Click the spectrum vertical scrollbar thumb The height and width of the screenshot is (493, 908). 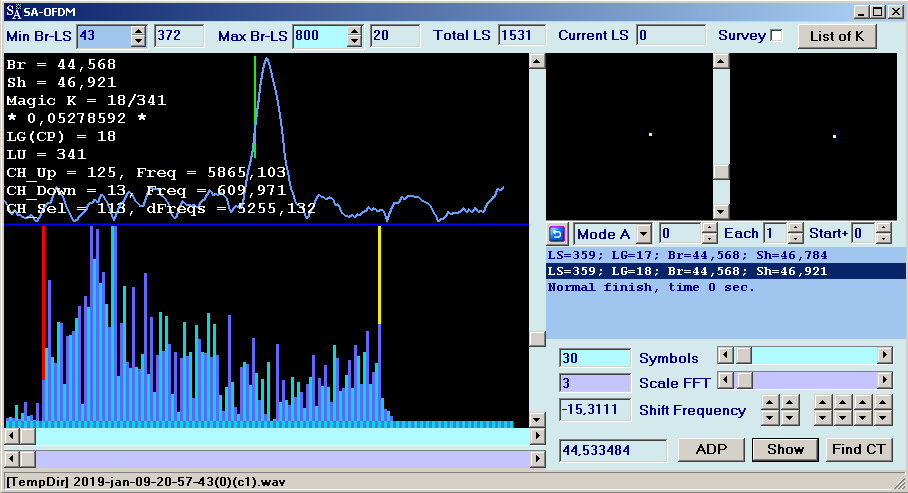point(537,339)
